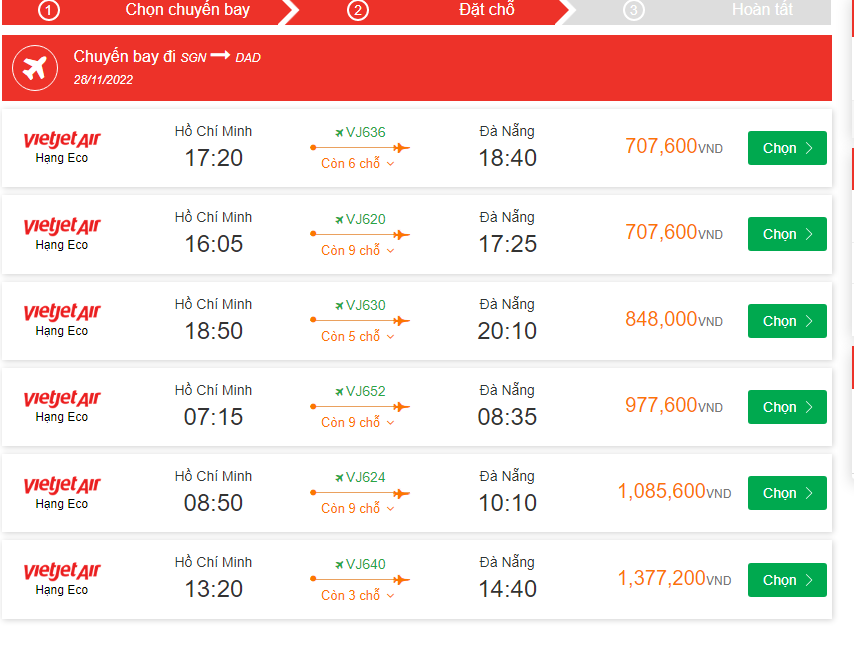Click the VietJet Air logo for flight VJ640

pos(62,571)
